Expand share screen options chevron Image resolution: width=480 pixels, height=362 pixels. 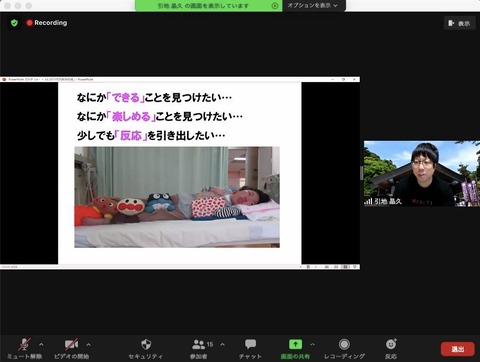click(313, 344)
